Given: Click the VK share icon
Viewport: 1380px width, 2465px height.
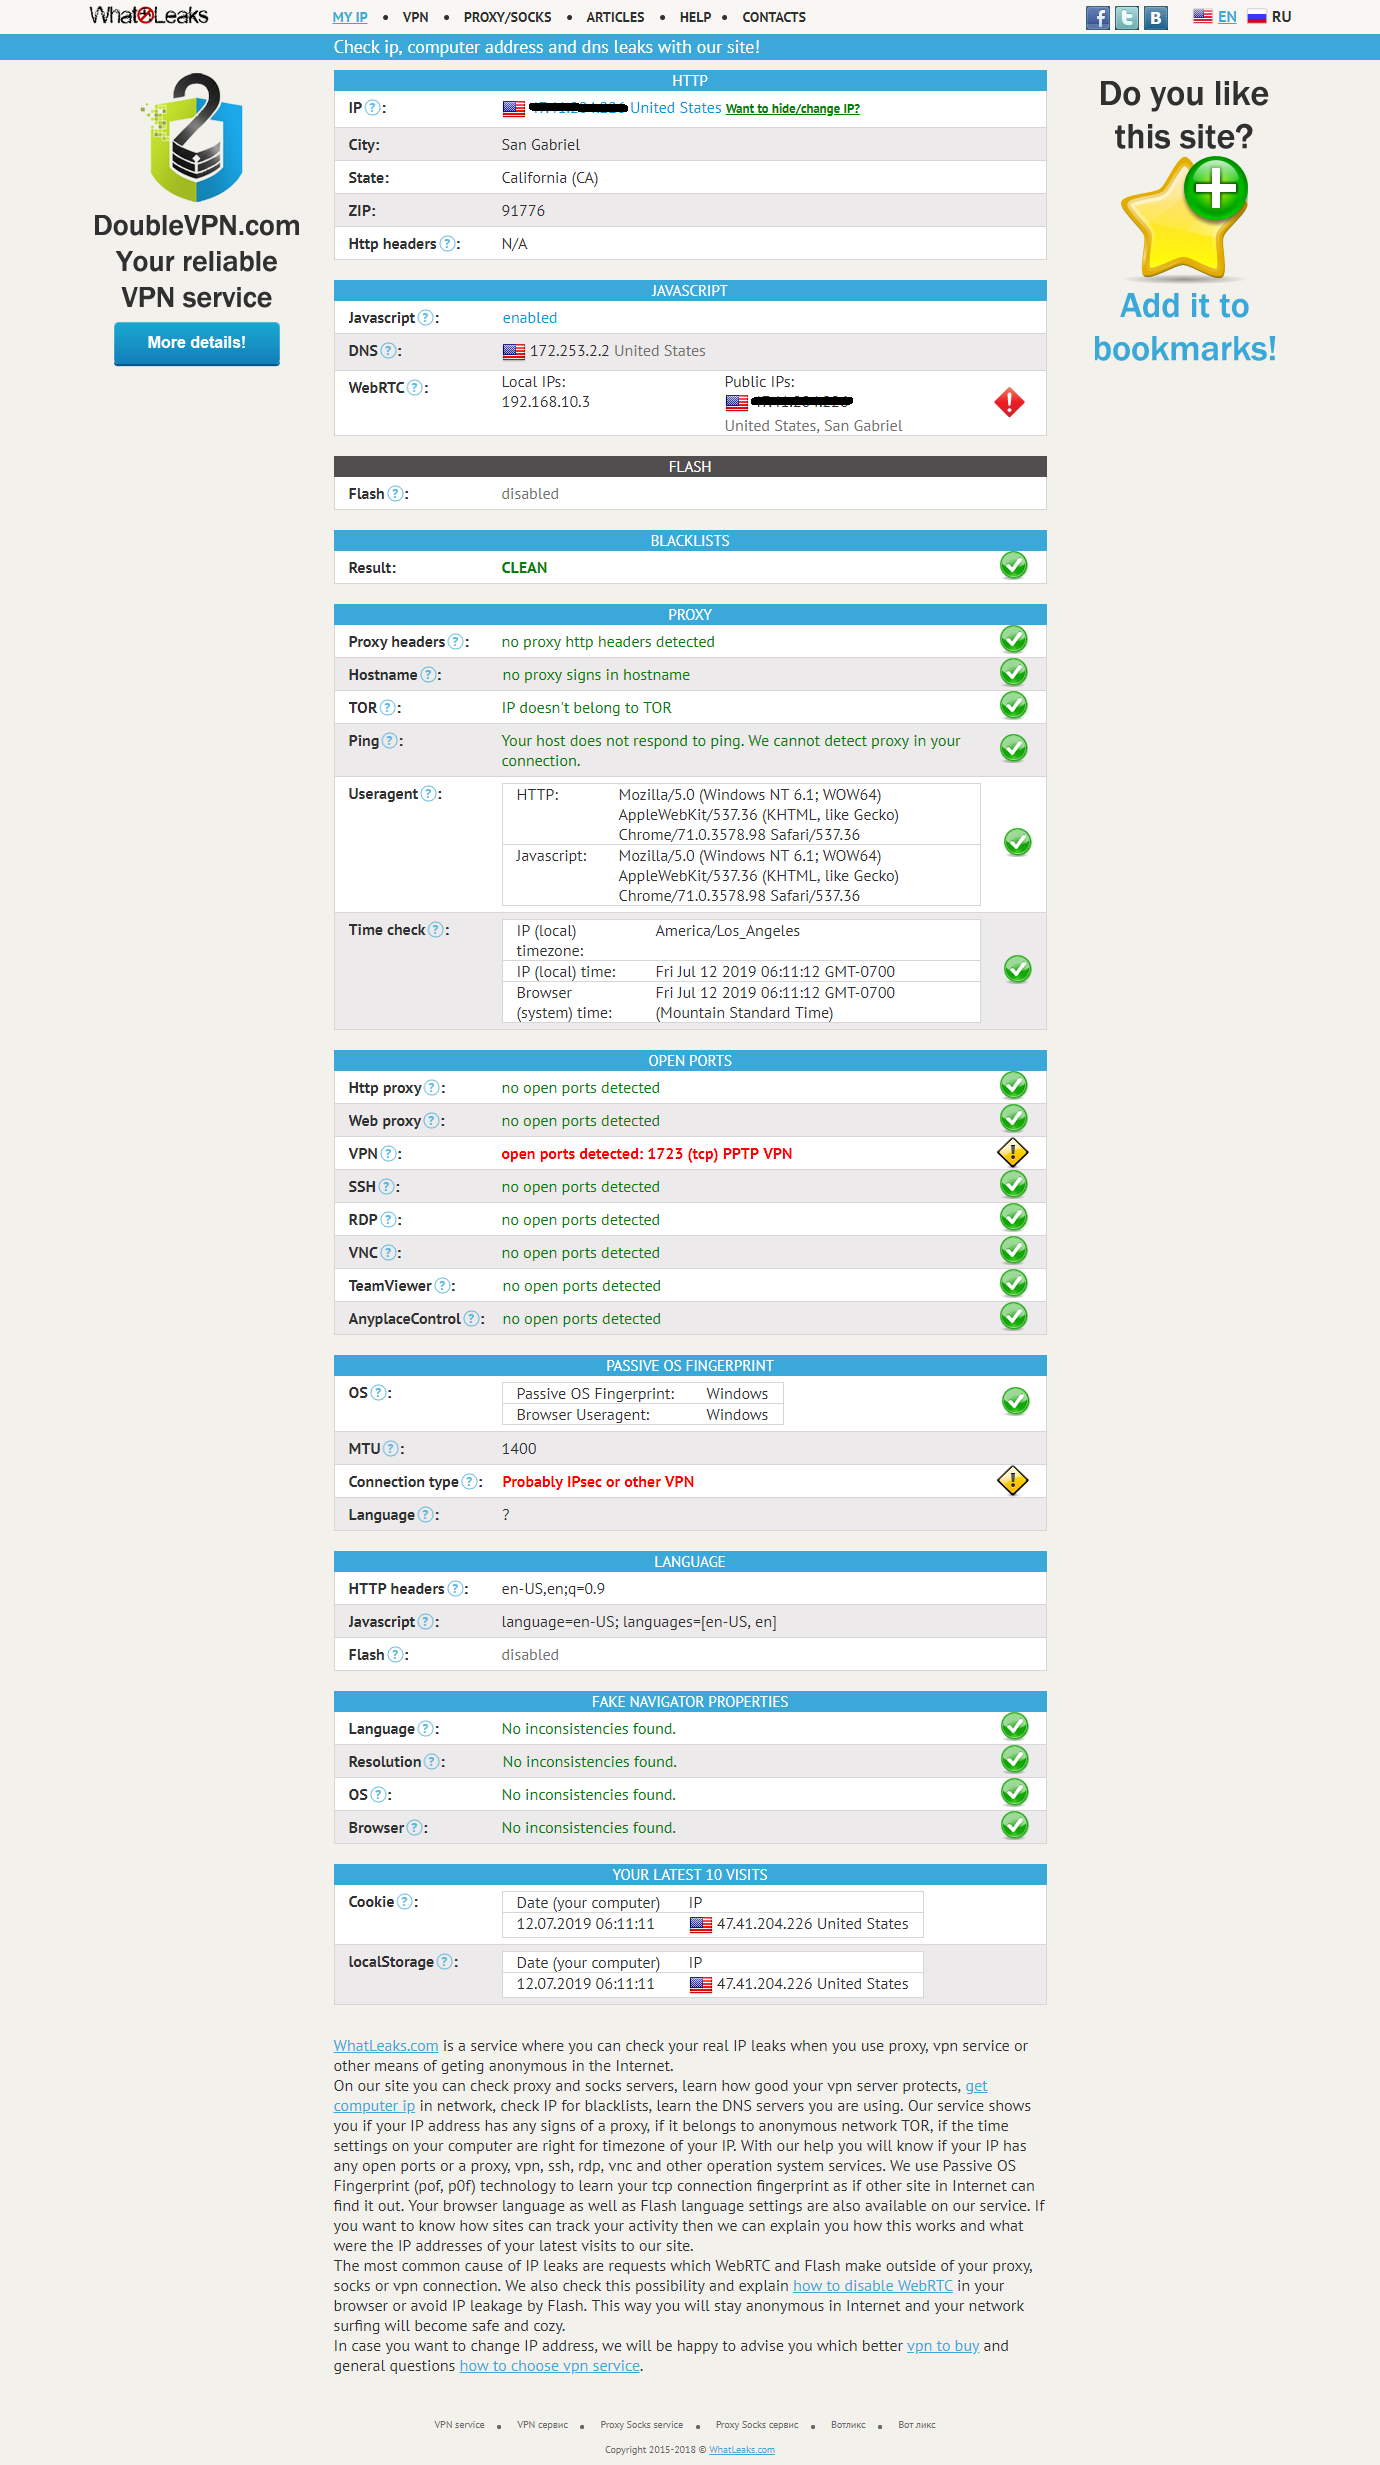Looking at the screenshot, I should pyautogui.click(x=1155, y=17).
